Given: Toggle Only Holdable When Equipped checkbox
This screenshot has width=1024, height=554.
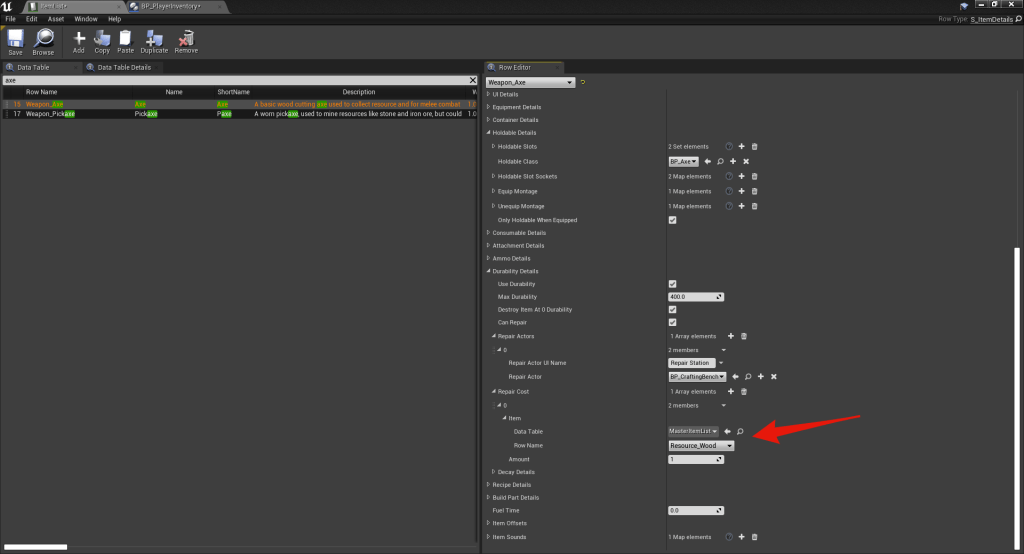Looking at the screenshot, I should pyautogui.click(x=672, y=220).
